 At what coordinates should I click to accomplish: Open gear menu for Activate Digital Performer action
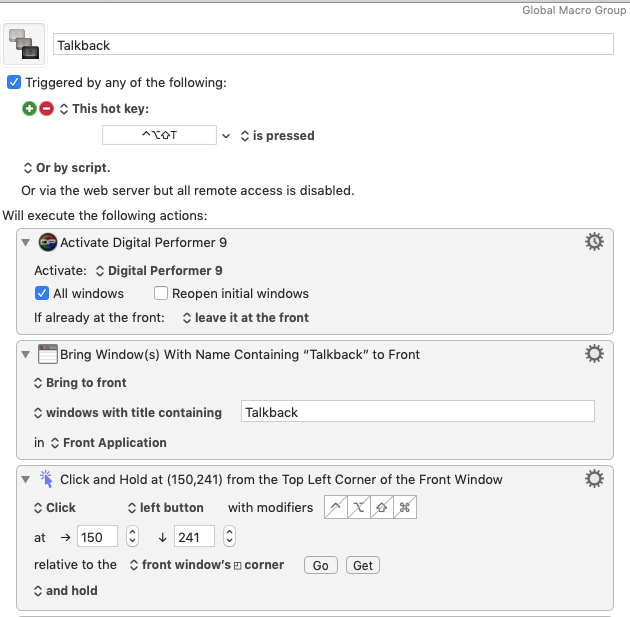click(594, 242)
